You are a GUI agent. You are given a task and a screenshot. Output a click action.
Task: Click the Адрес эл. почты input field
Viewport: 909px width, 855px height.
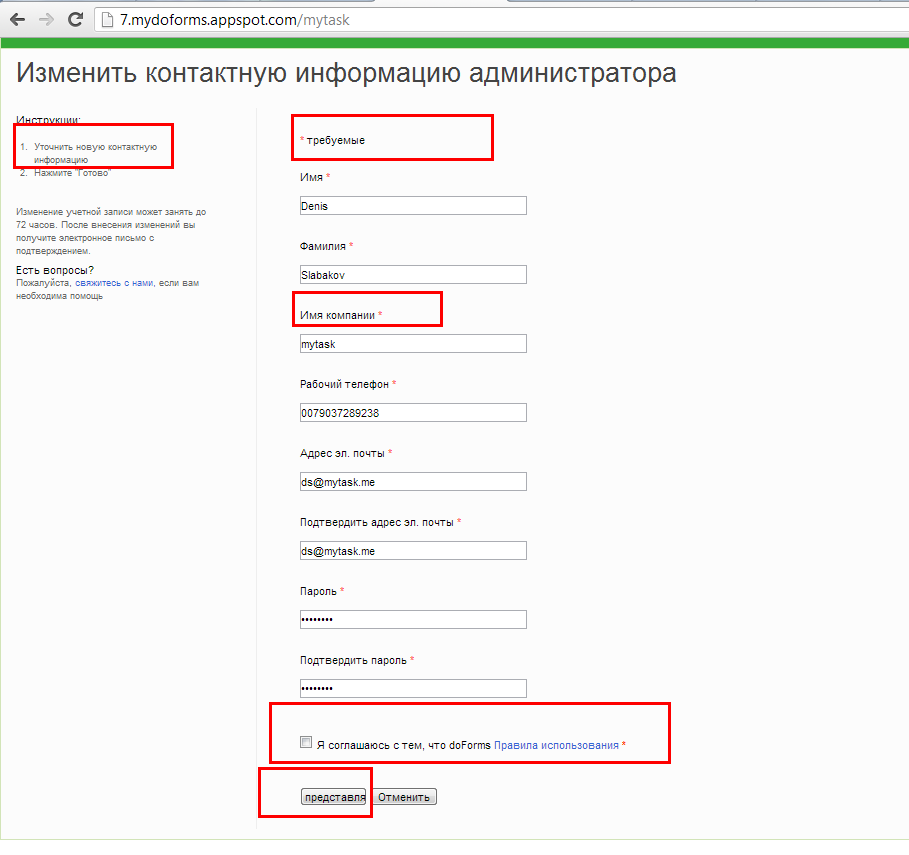coord(413,482)
